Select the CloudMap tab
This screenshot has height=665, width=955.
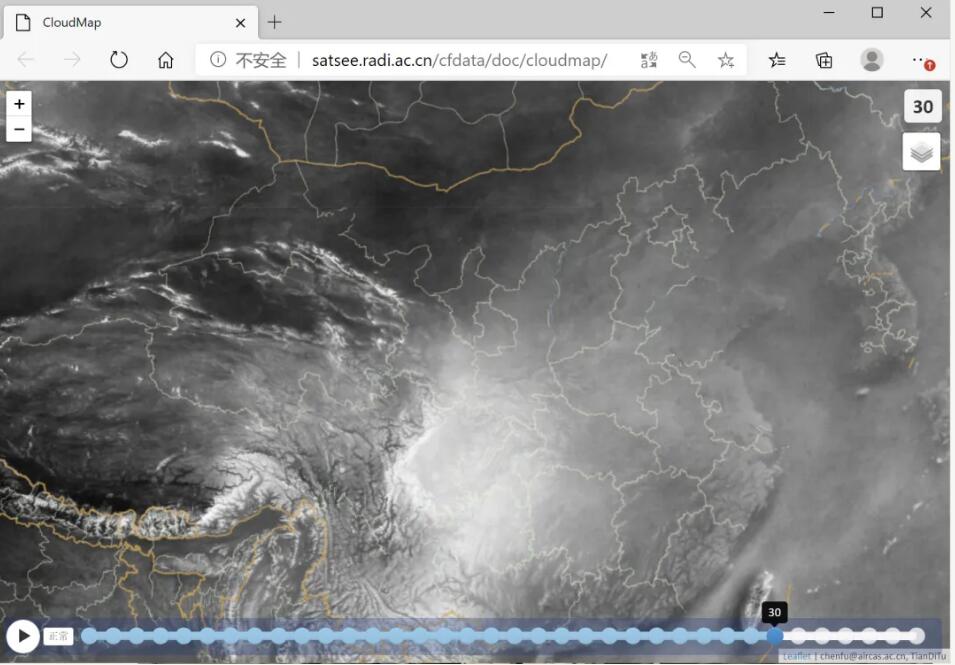pyautogui.click(x=130, y=23)
